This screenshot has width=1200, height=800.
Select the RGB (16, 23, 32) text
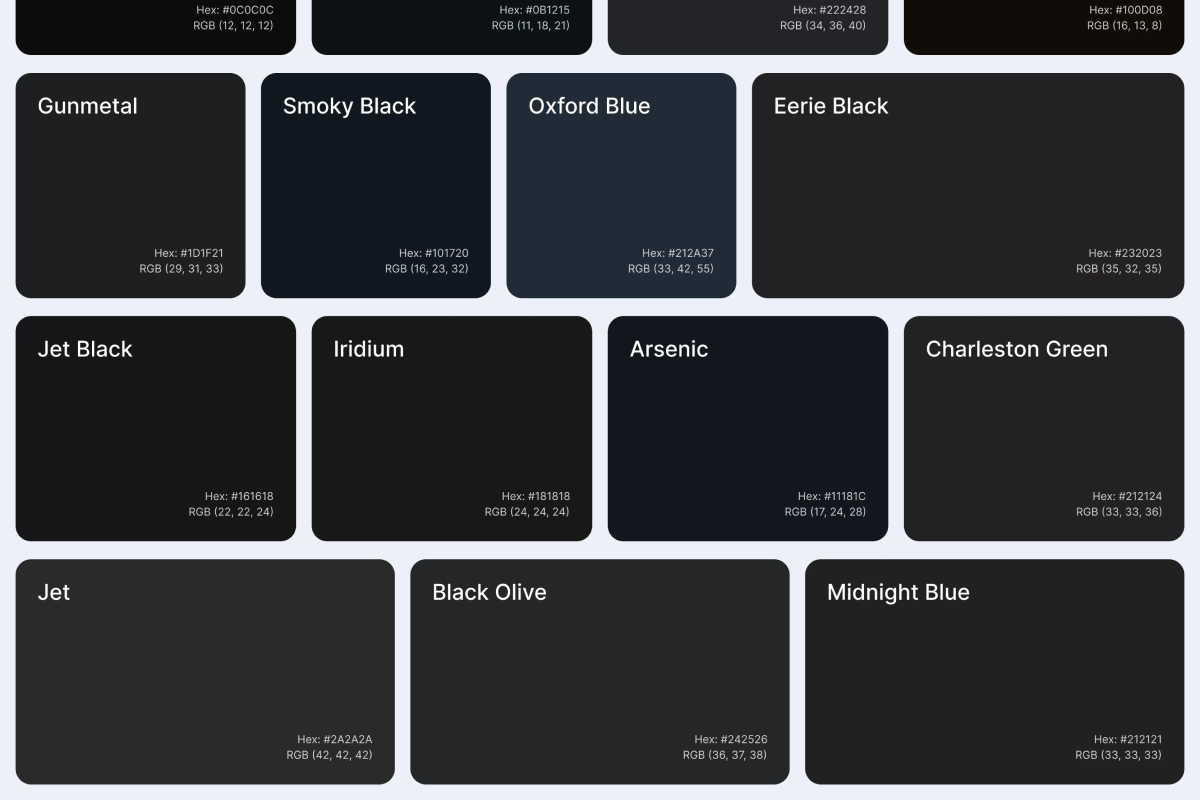click(426, 269)
